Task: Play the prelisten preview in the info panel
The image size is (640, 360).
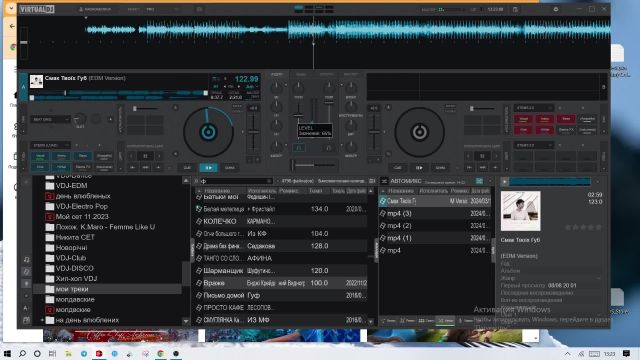Action: point(504,182)
